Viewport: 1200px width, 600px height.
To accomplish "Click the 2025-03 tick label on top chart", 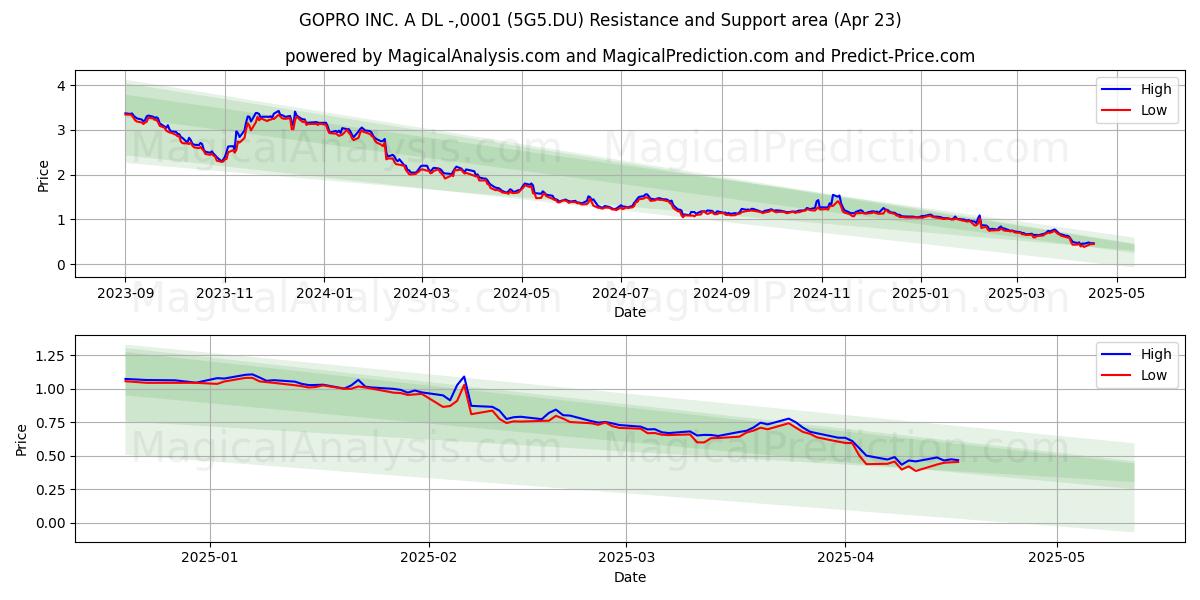I will (1017, 293).
